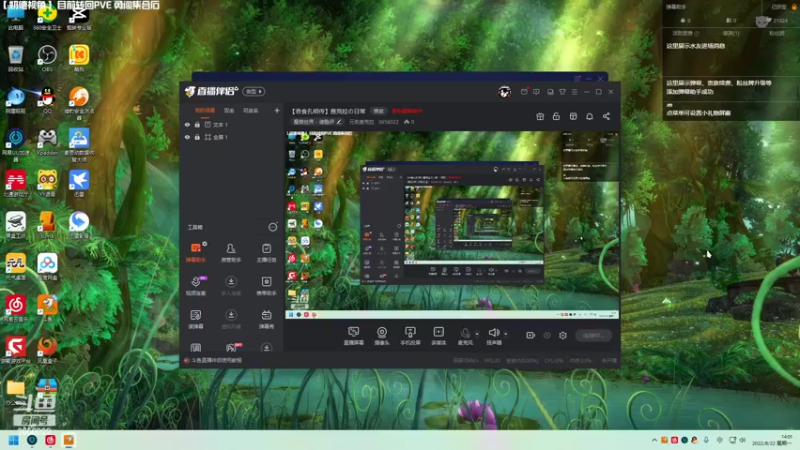Select the 文本 1 source row
The image size is (800, 450).
[232, 124]
